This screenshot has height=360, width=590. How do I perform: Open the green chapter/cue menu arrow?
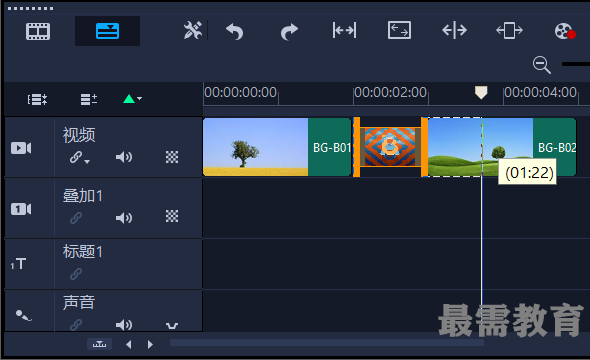coord(132,99)
